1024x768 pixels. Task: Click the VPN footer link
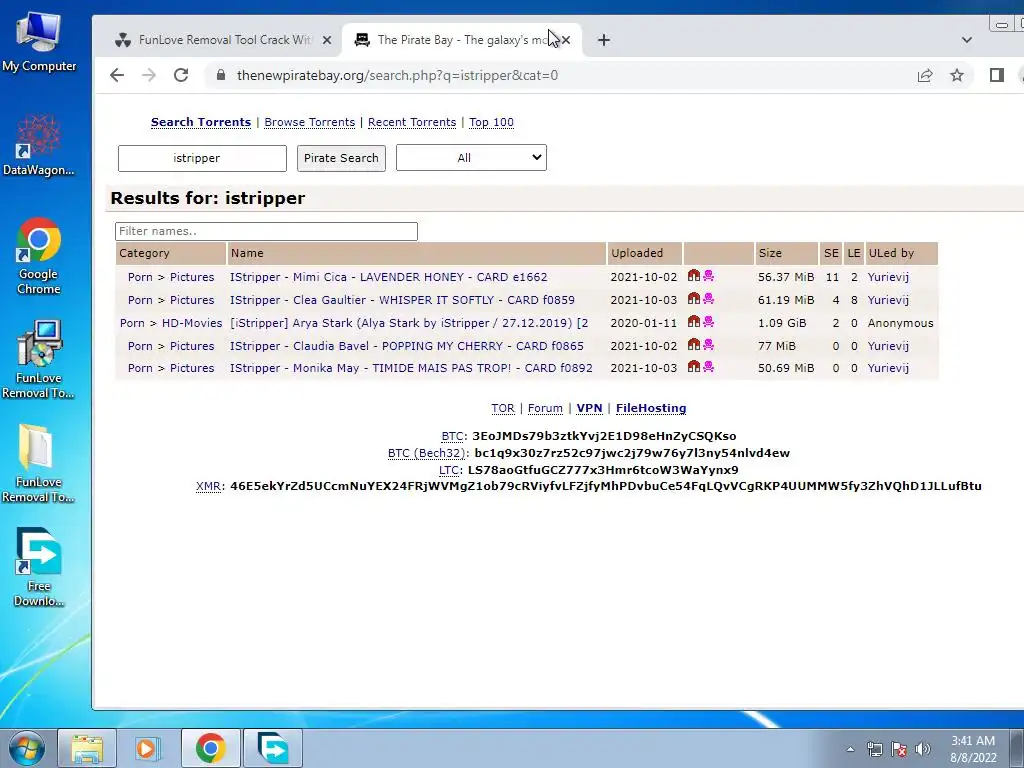(589, 408)
